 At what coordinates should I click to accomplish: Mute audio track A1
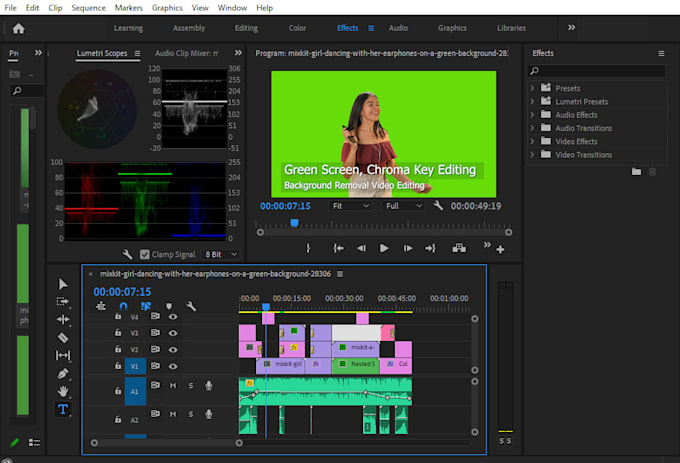click(x=173, y=385)
